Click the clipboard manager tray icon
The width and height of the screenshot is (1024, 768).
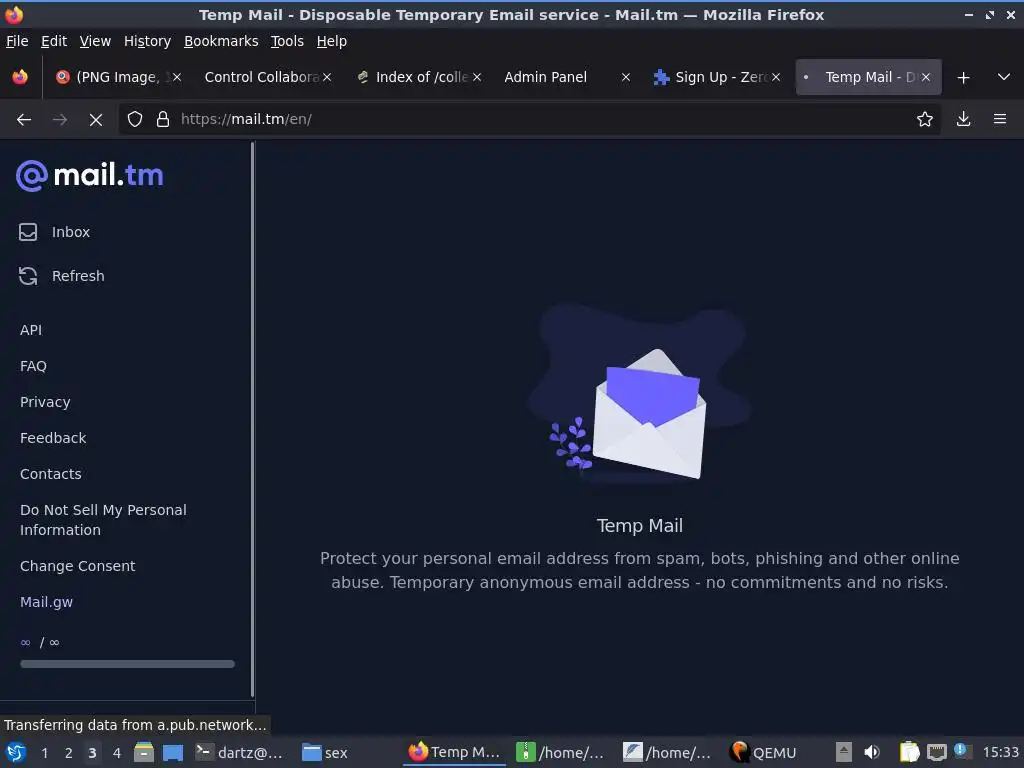coord(909,753)
